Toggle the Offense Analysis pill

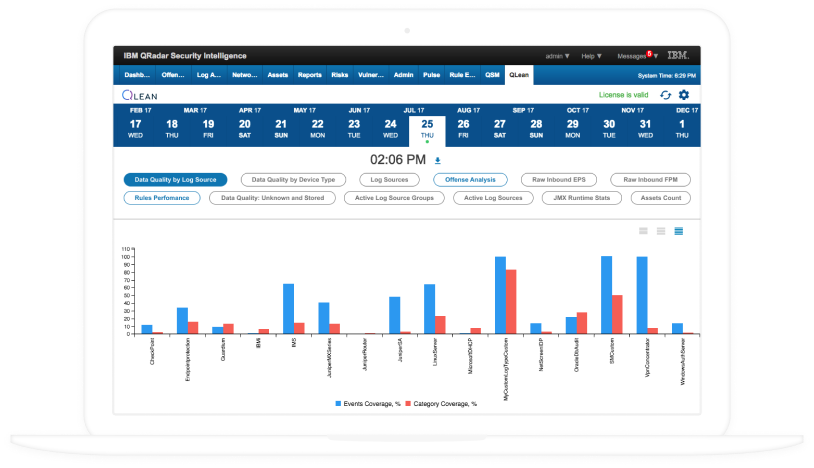coord(470,180)
